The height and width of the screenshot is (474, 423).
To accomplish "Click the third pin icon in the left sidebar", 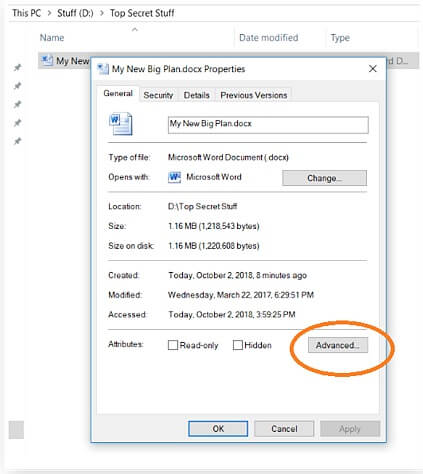I will click(17, 104).
